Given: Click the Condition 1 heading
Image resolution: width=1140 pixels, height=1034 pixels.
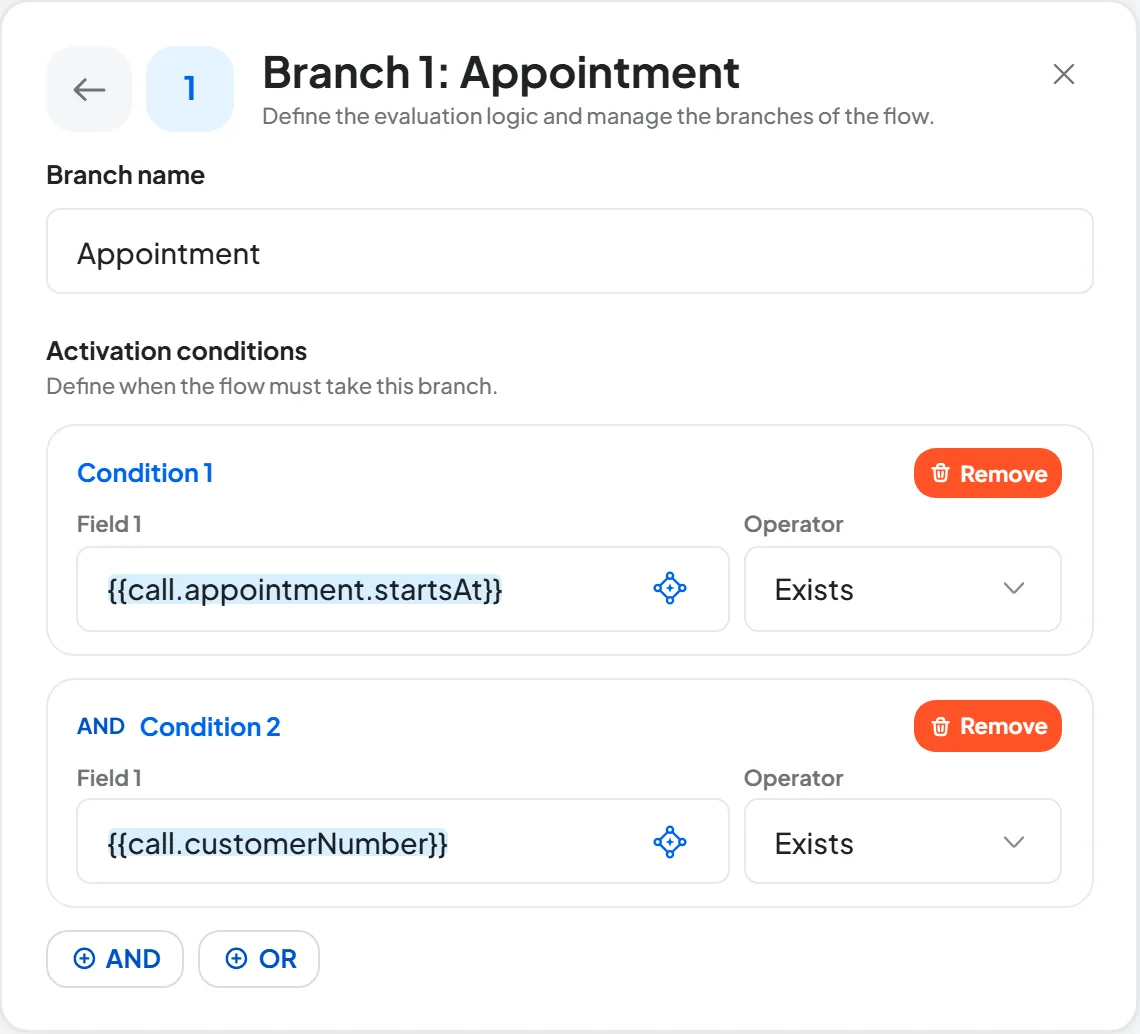Looking at the screenshot, I should (145, 473).
